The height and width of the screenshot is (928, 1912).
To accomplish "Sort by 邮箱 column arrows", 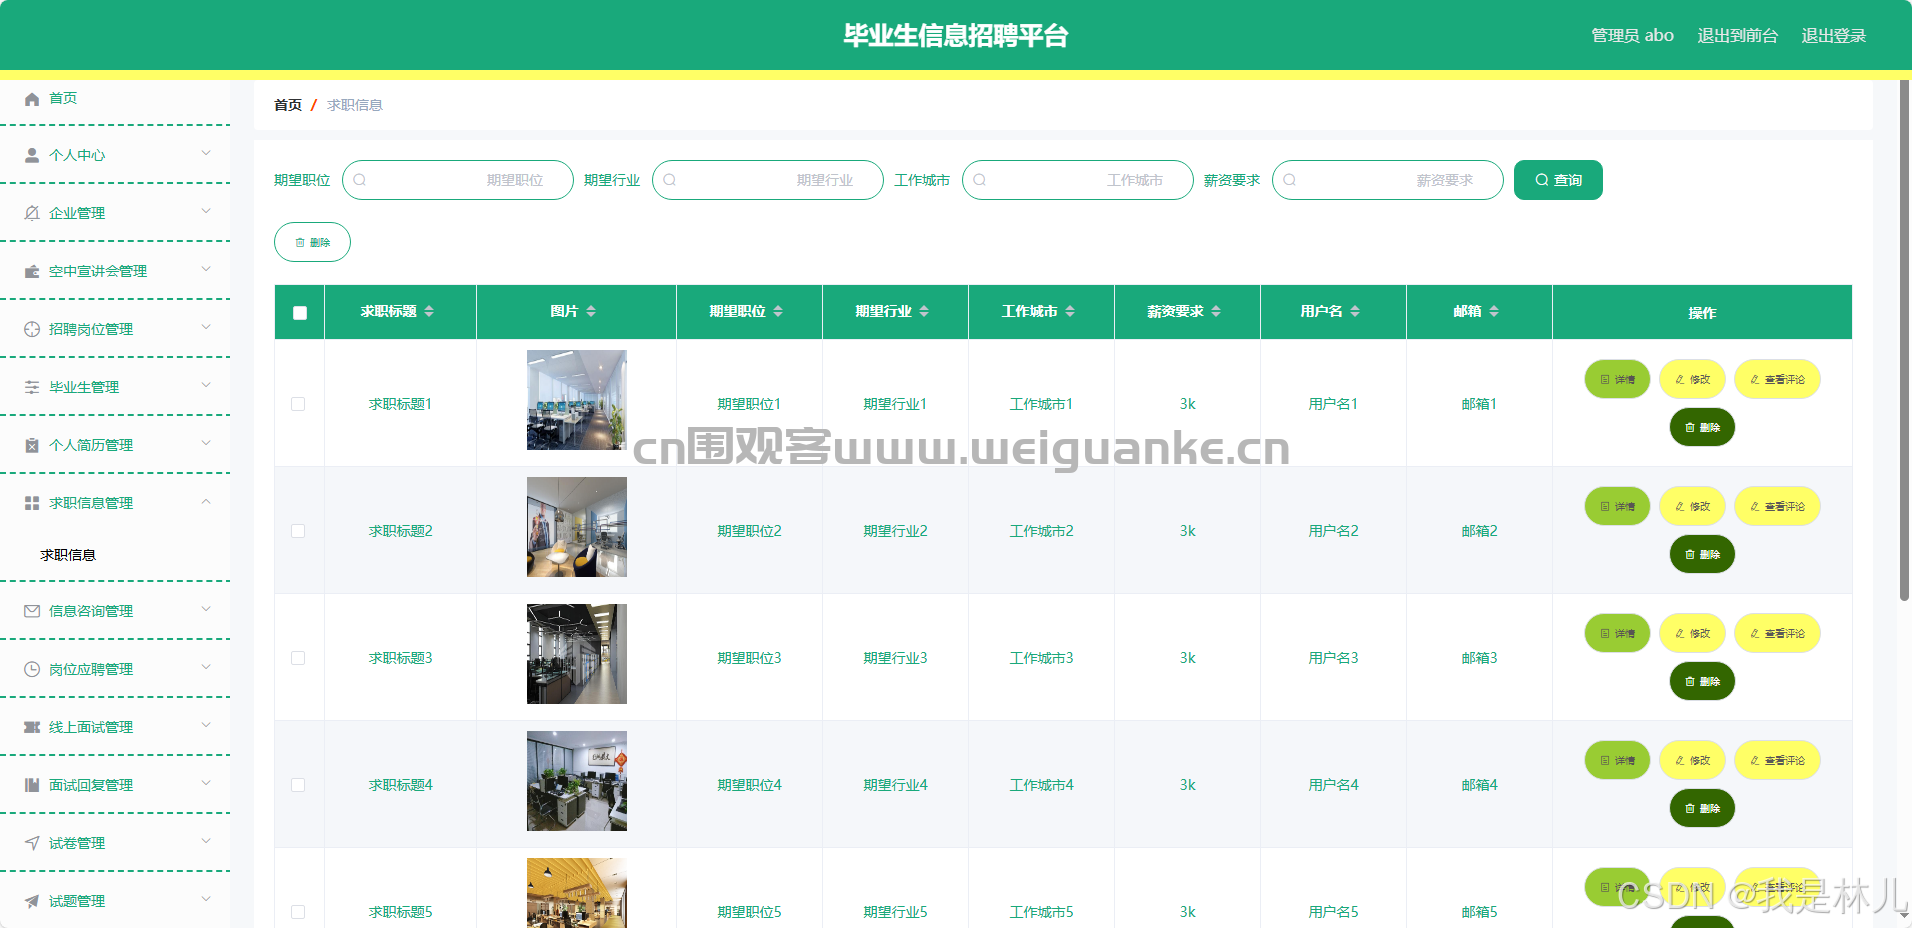I will click(x=1494, y=311).
